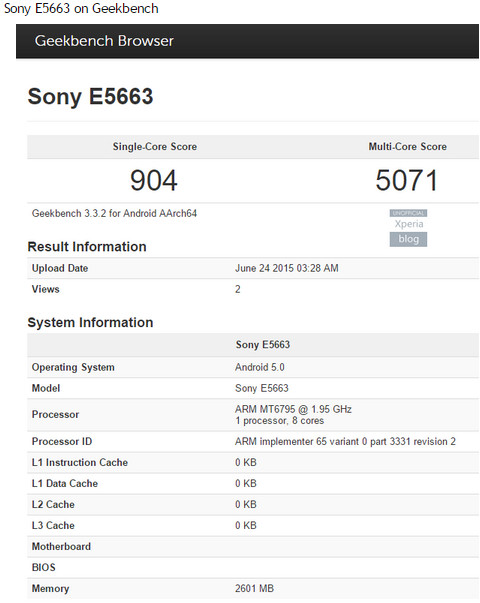Viewport: 480px width, 603px height.
Task: Click the Result Information section heading
Action: coord(87,247)
